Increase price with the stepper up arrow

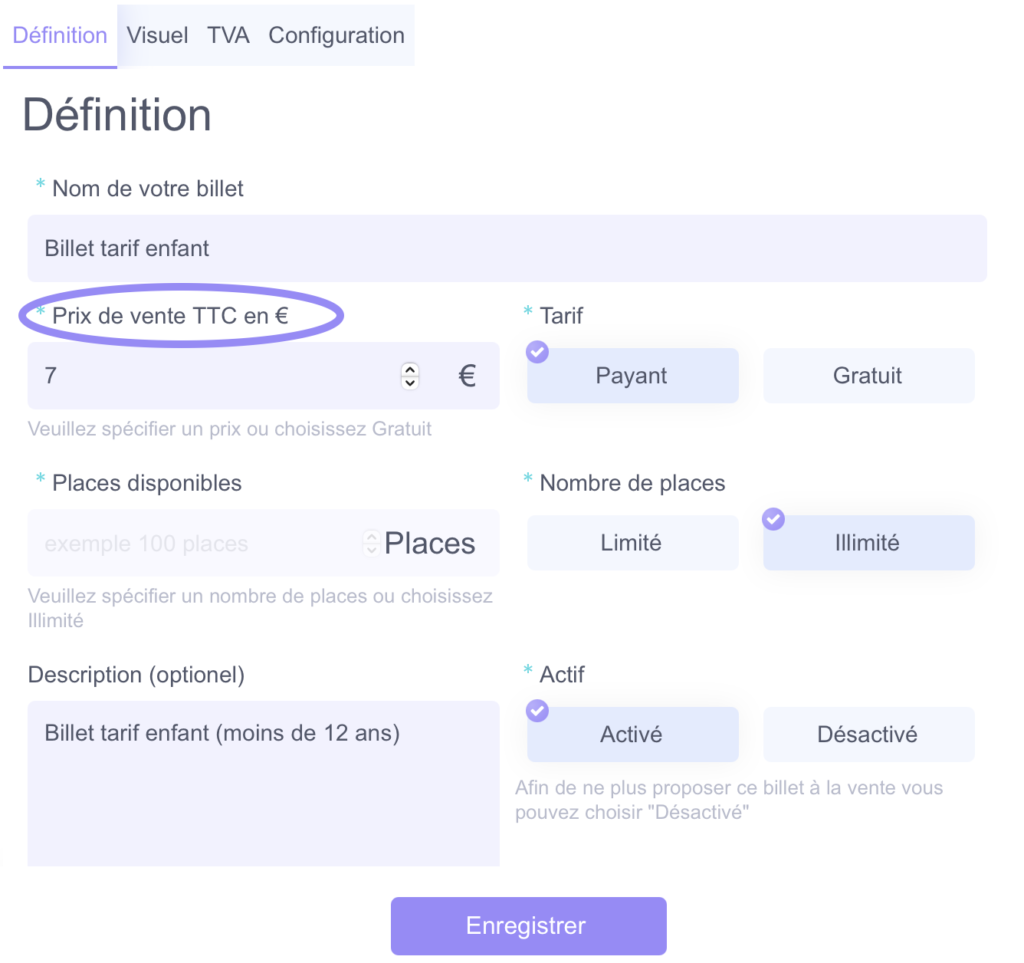[x=410, y=370]
